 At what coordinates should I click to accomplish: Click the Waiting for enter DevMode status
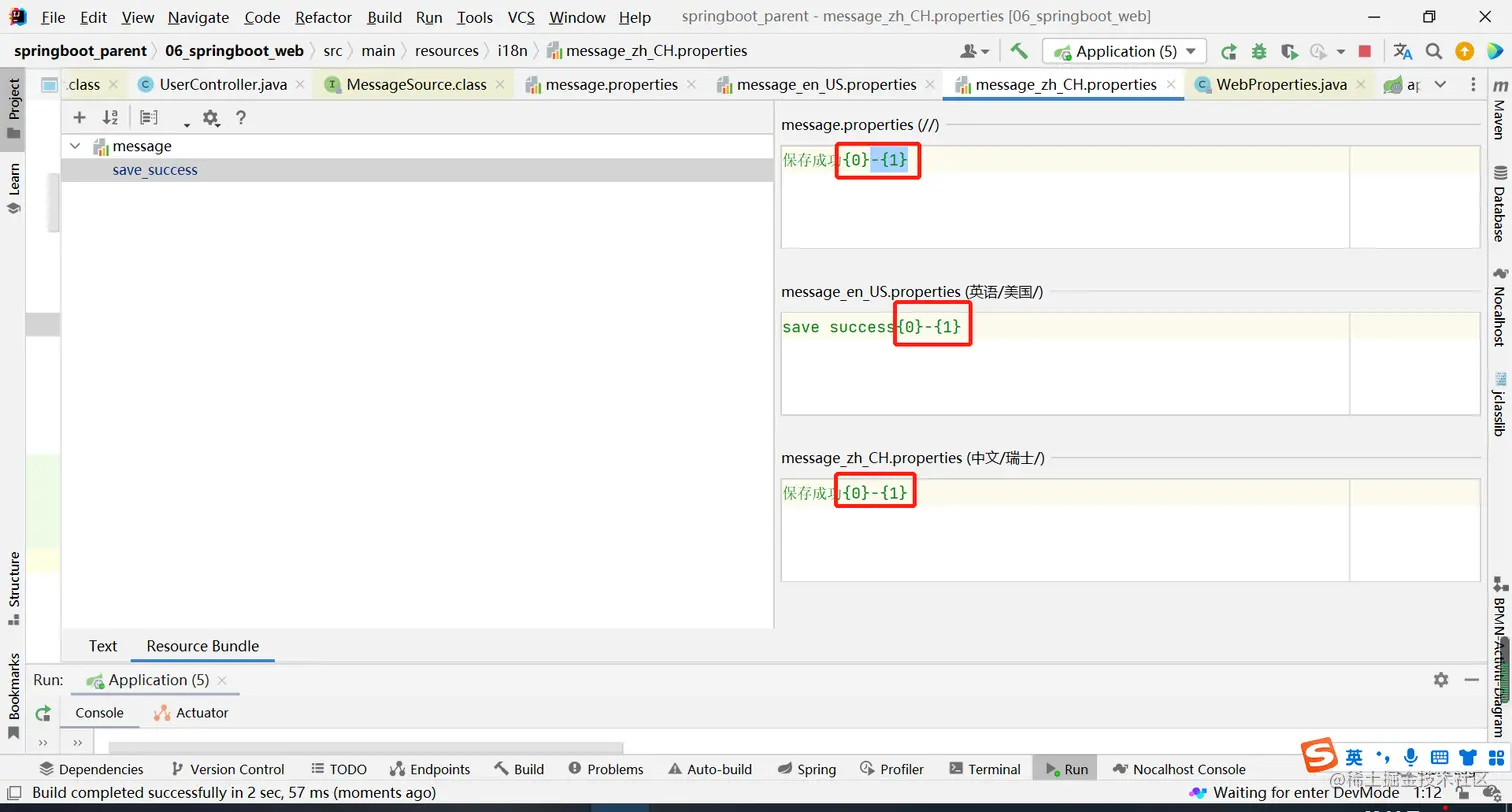click(1294, 793)
